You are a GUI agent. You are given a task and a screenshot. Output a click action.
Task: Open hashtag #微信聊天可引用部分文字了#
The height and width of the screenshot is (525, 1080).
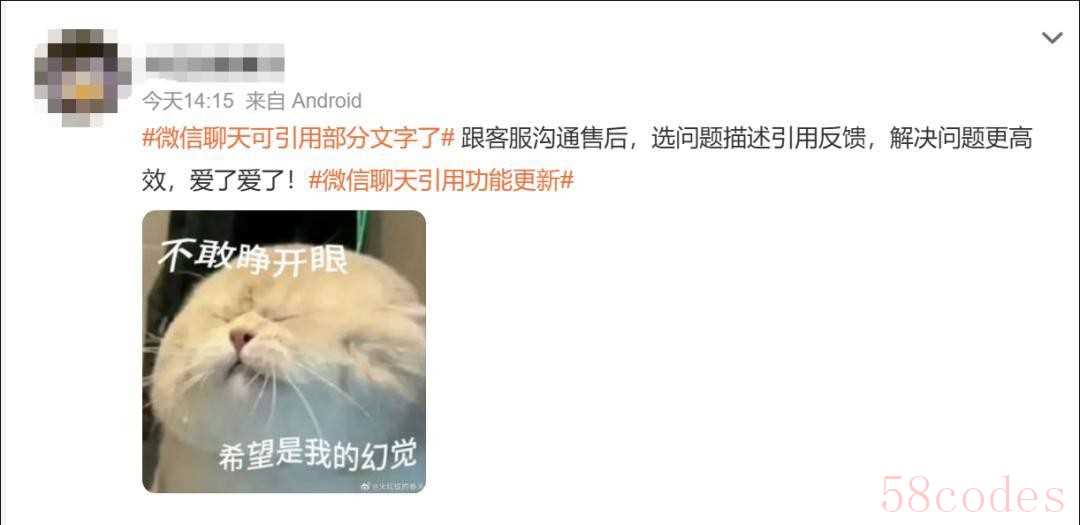point(298,139)
